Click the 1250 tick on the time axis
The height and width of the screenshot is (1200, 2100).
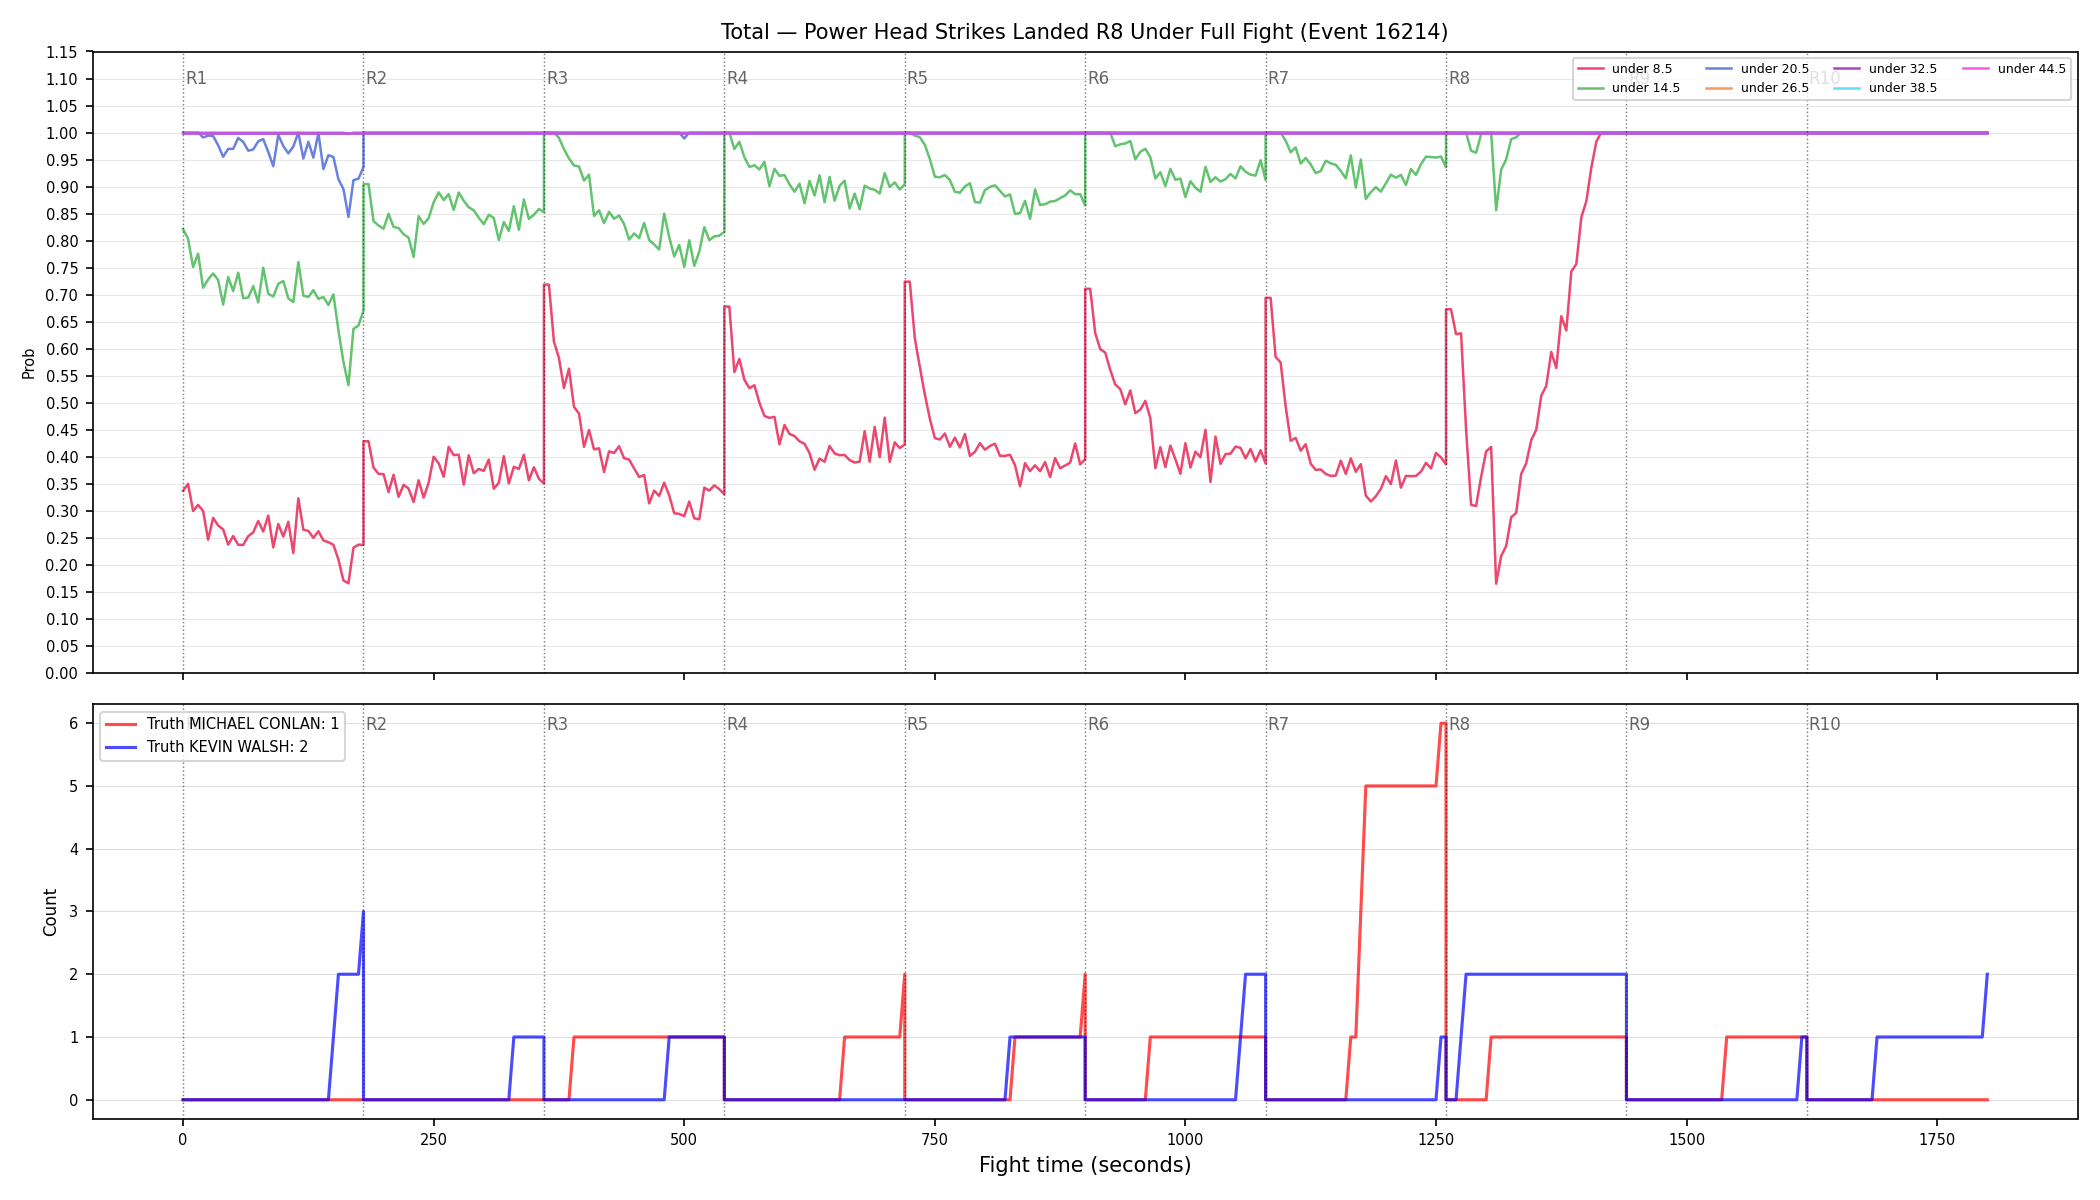coord(1436,1139)
